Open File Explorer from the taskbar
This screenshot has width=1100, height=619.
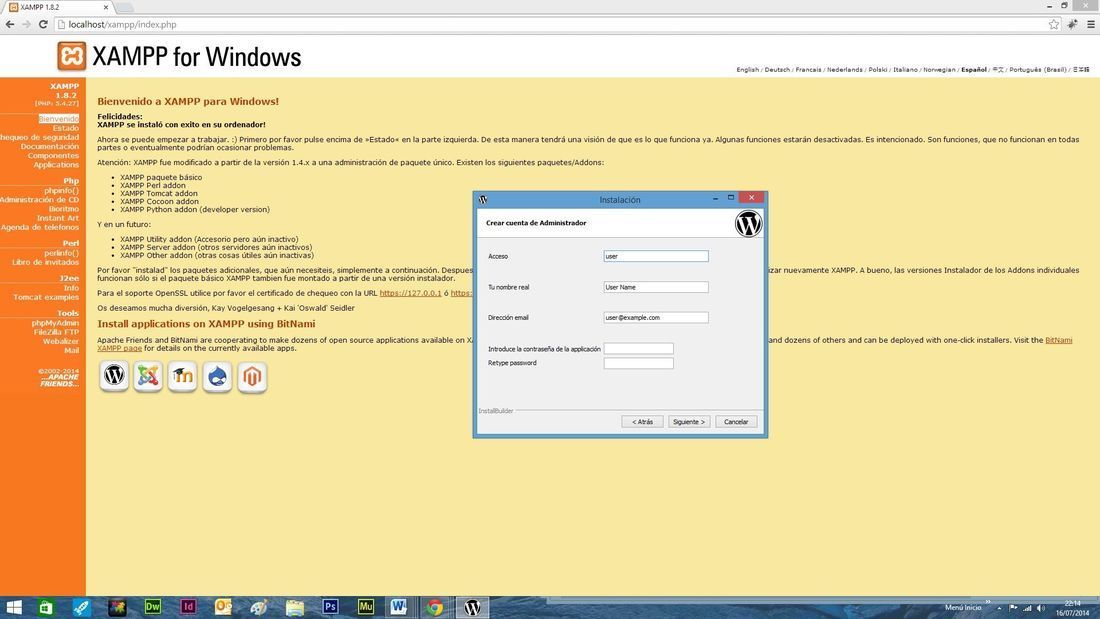(295, 607)
